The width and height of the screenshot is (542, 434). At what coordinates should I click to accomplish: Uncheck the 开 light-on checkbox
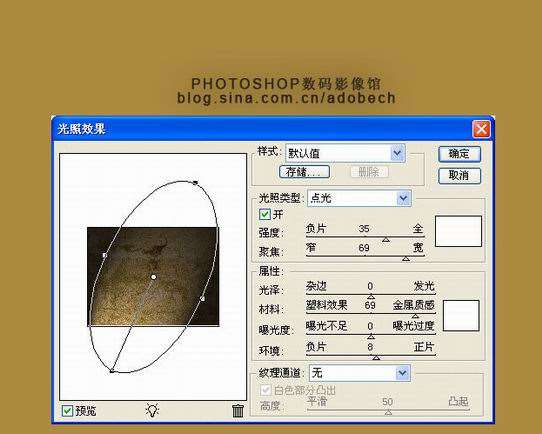point(264,214)
